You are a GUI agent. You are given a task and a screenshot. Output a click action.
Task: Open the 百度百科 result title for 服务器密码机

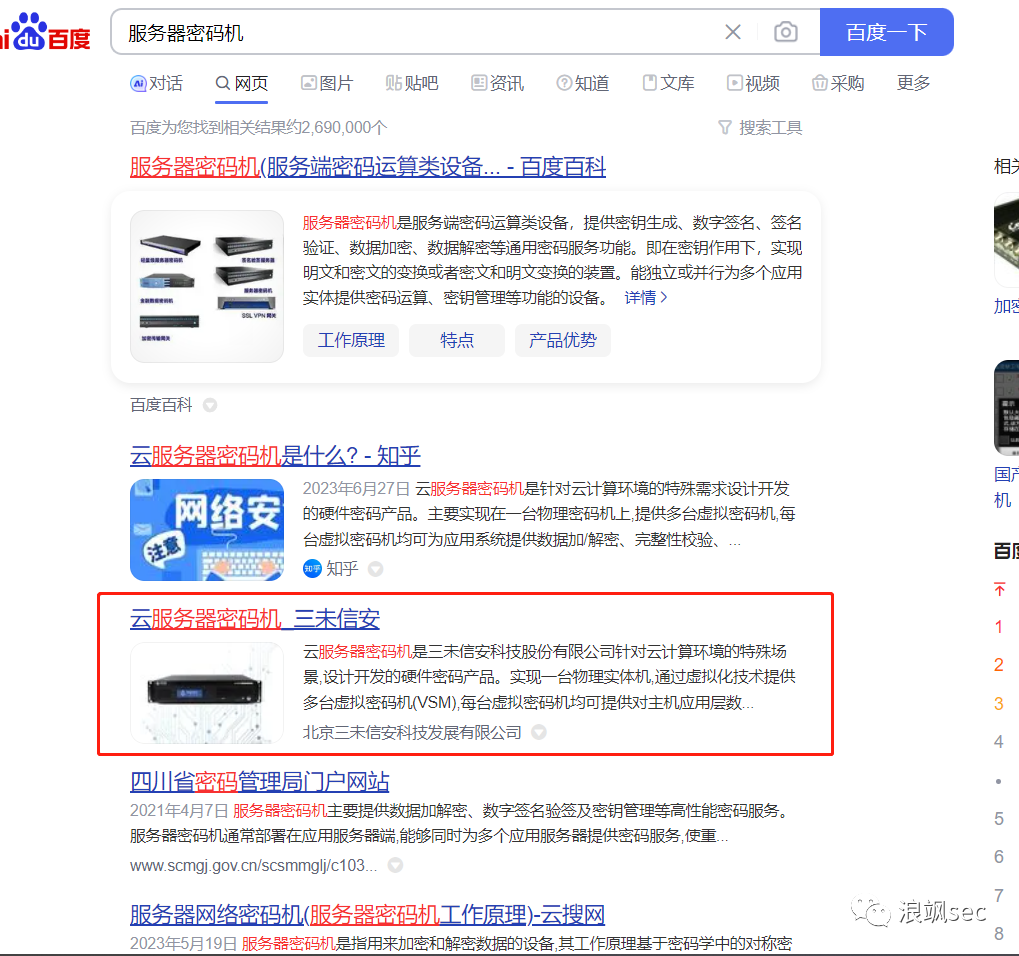click(x=368, y=167)
